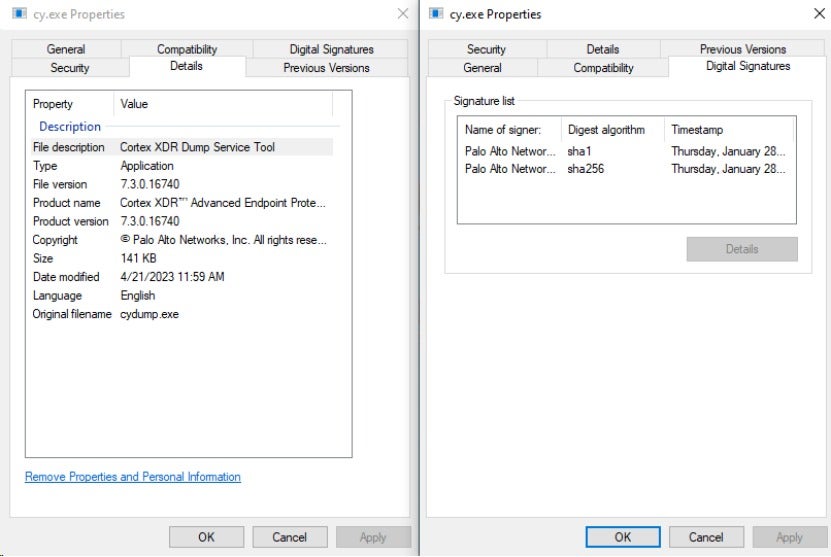Select File description row
This screenshot has height=557, width=831.
pyautogui.click(x=180, y=147)
